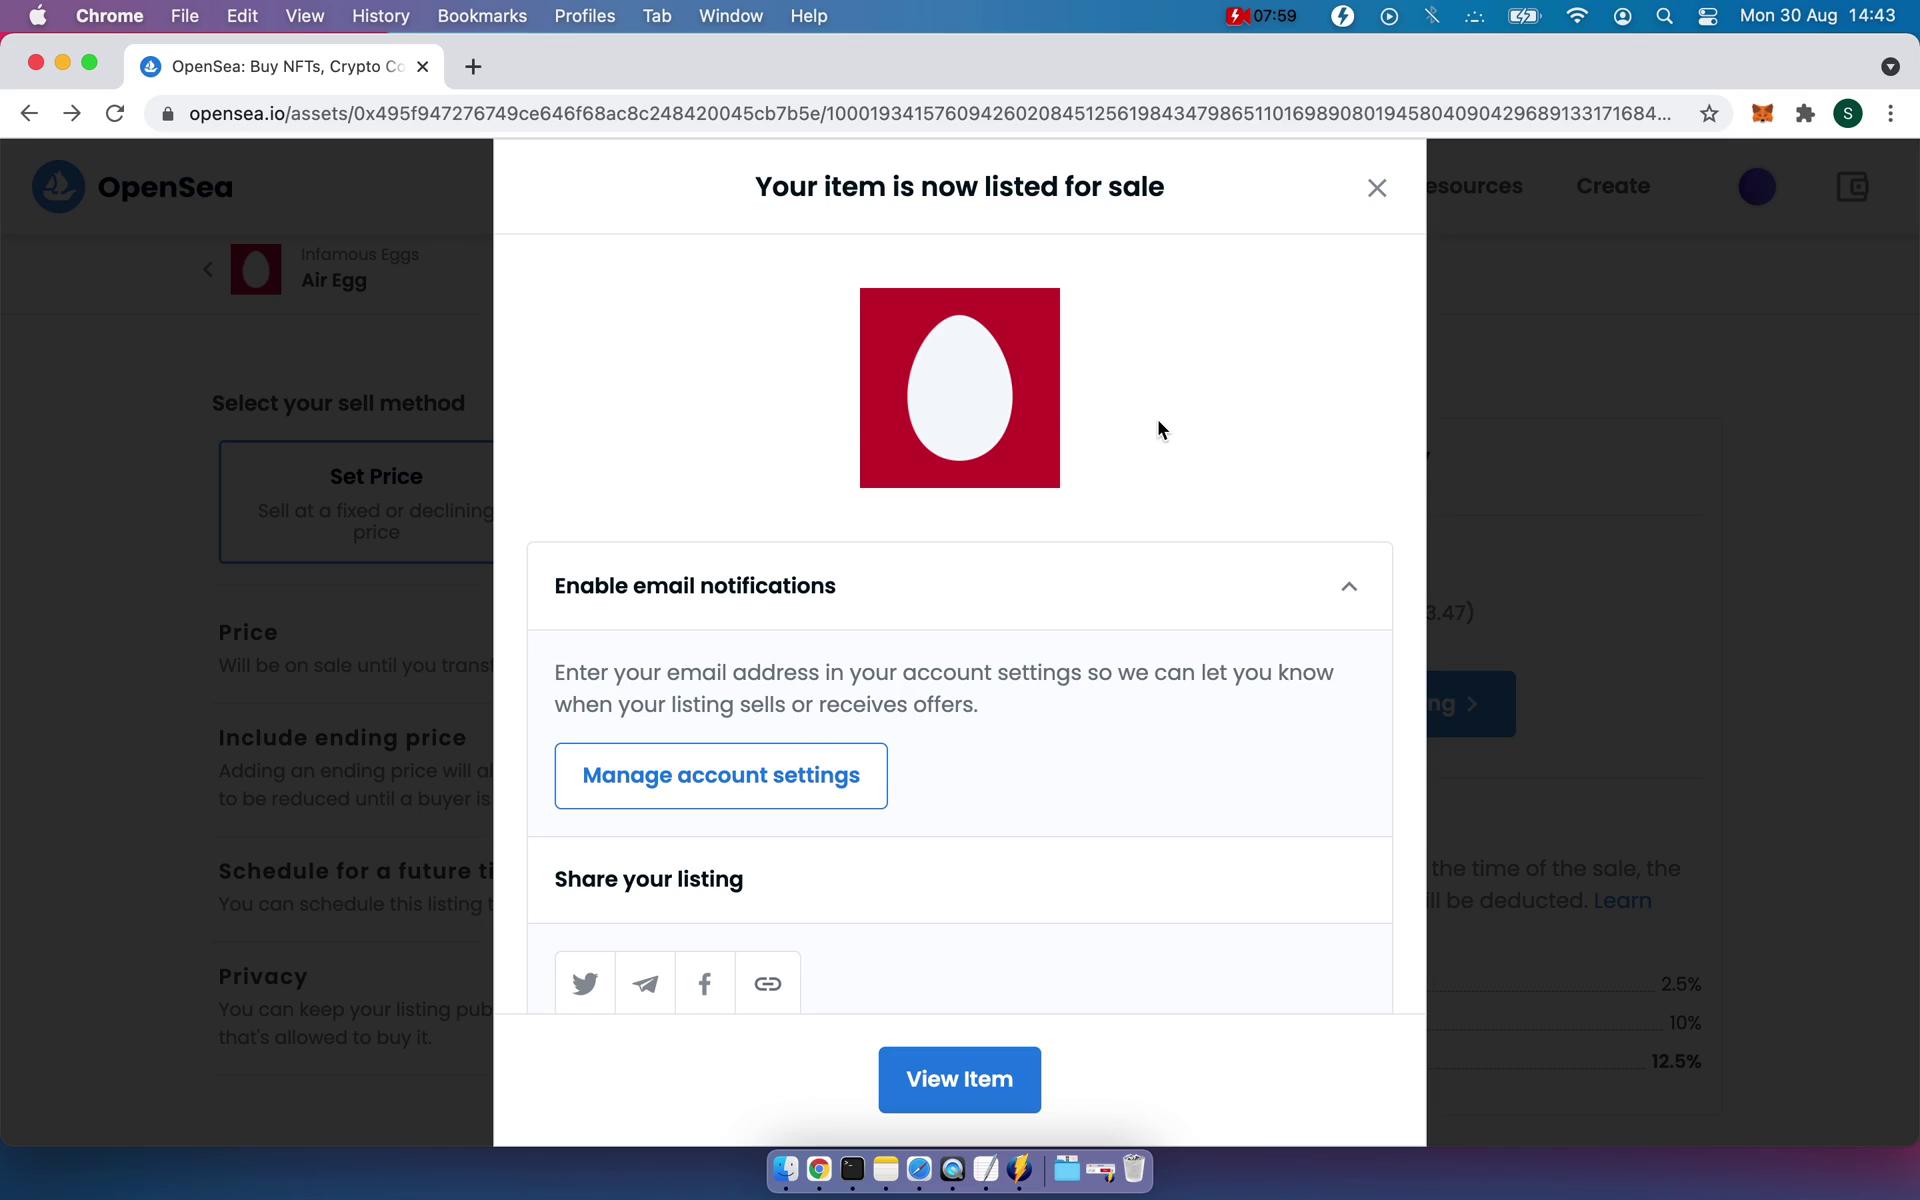Click the Manage account settings button
Viewport: 1920px width, 1200px height.
720,774
